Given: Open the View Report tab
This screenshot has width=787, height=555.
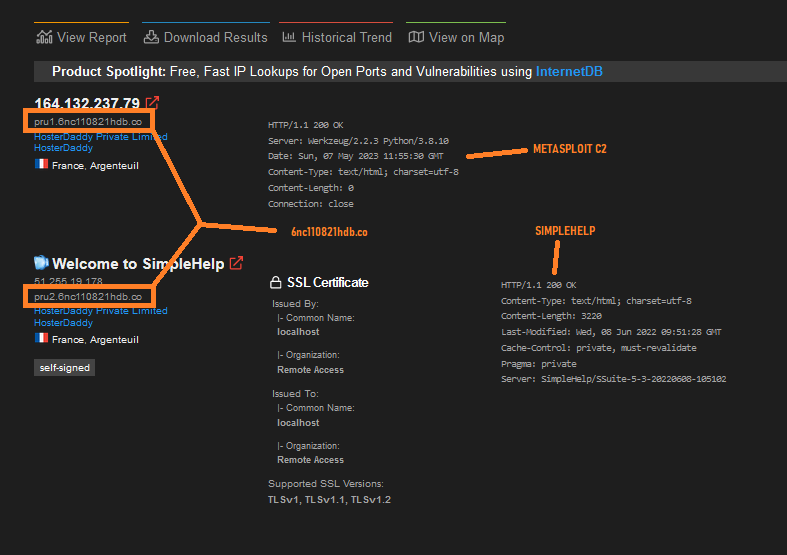Looking at the screenshot, I should tap(81, 37).
